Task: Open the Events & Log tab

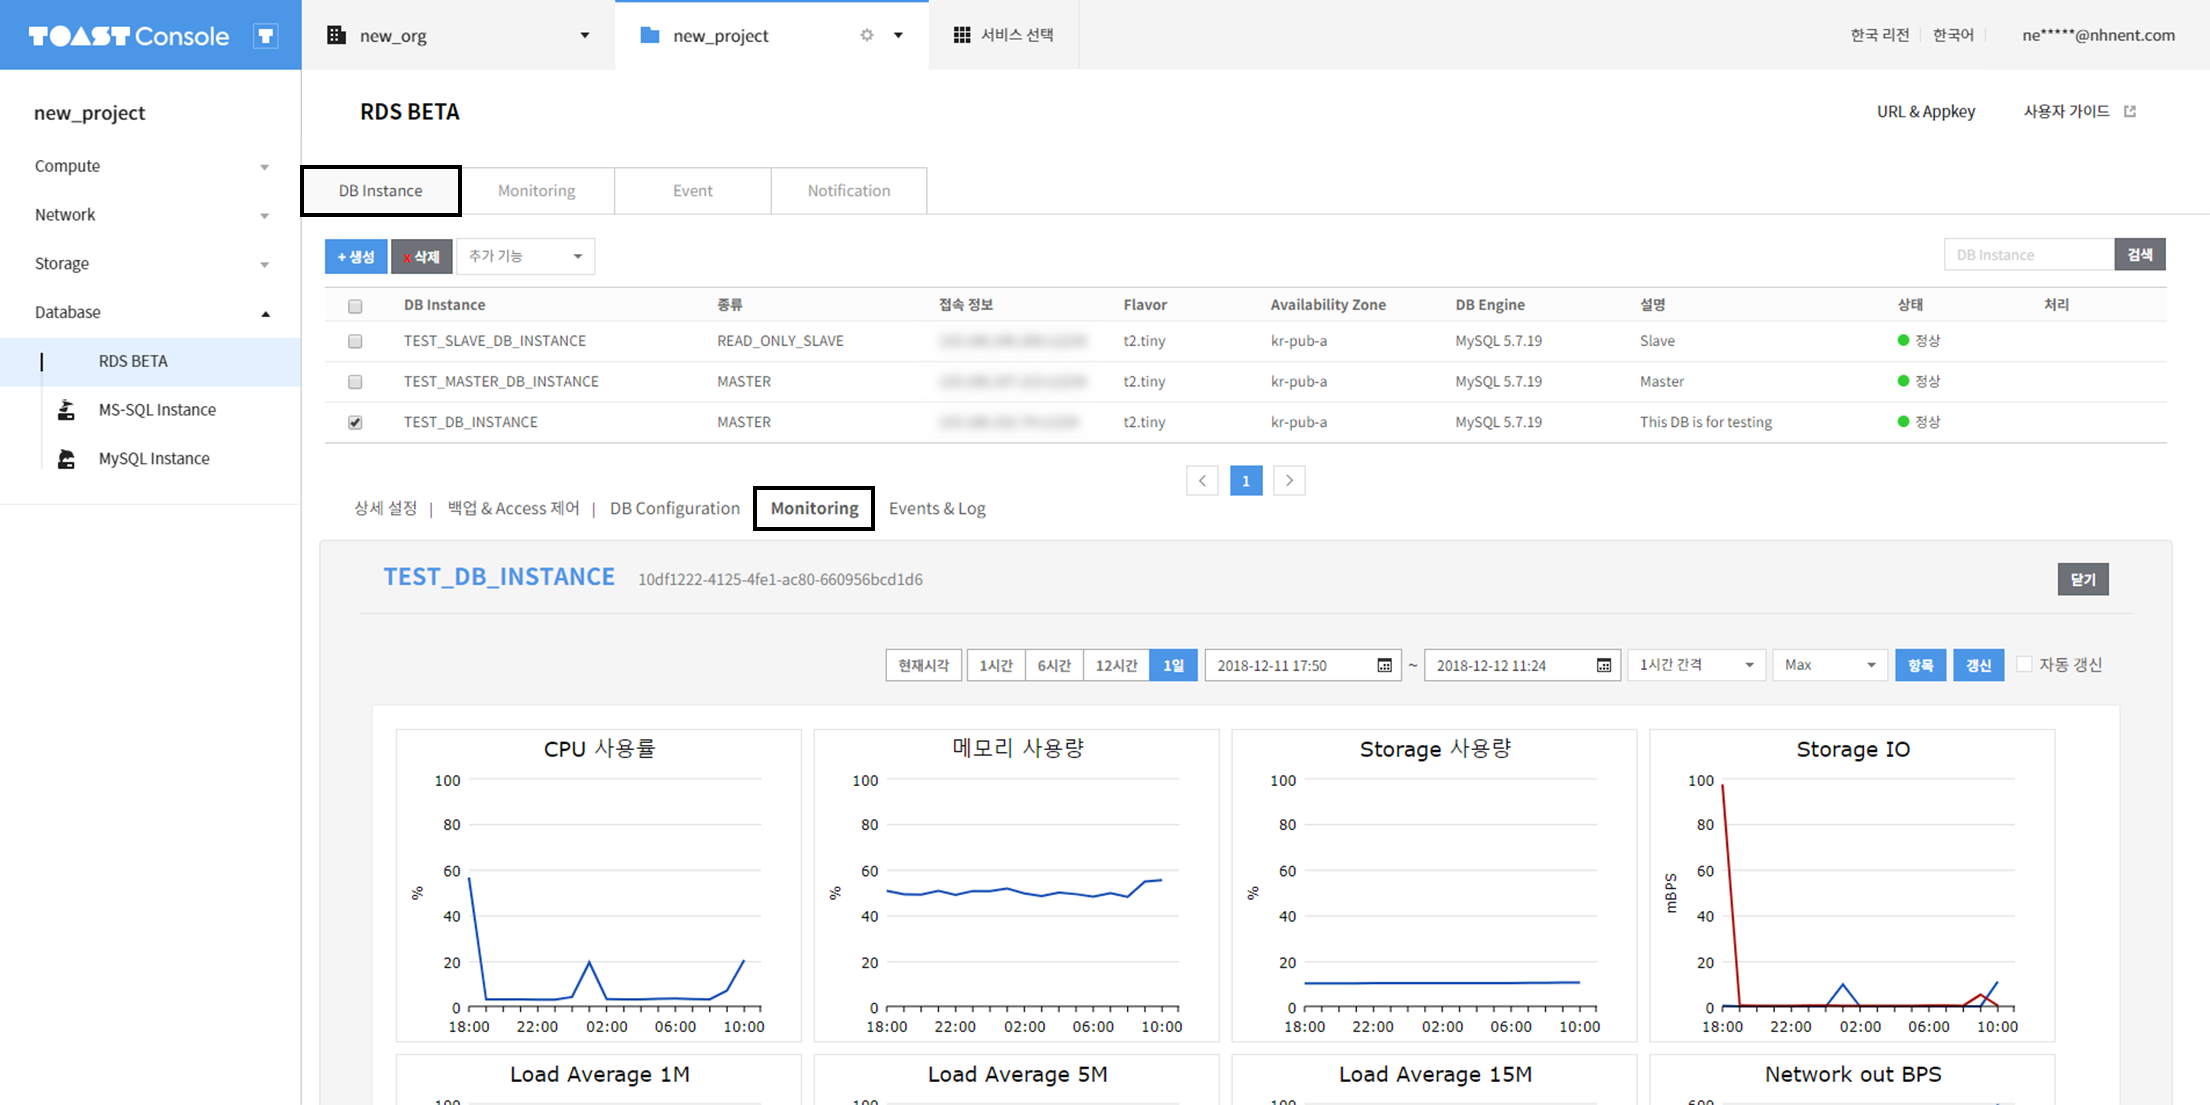Action: point(937,508)
